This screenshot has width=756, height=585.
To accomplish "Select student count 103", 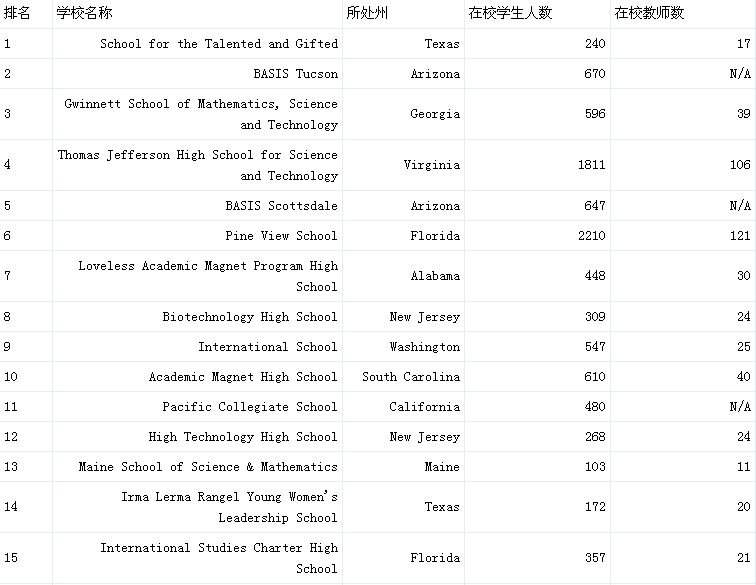I will click(595, 466).
